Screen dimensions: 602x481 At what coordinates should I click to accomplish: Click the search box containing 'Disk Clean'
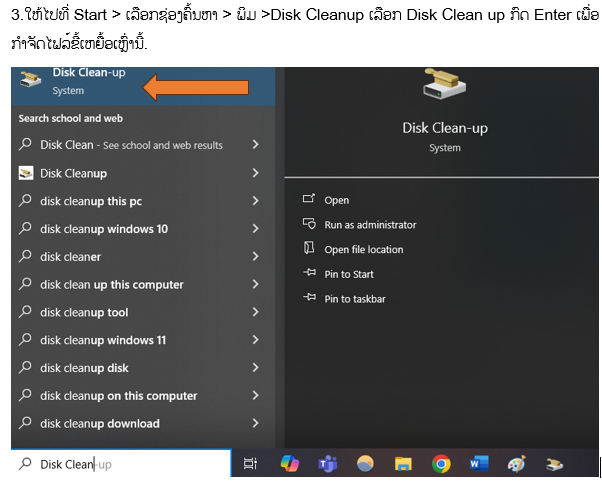[x=120, y=464]
